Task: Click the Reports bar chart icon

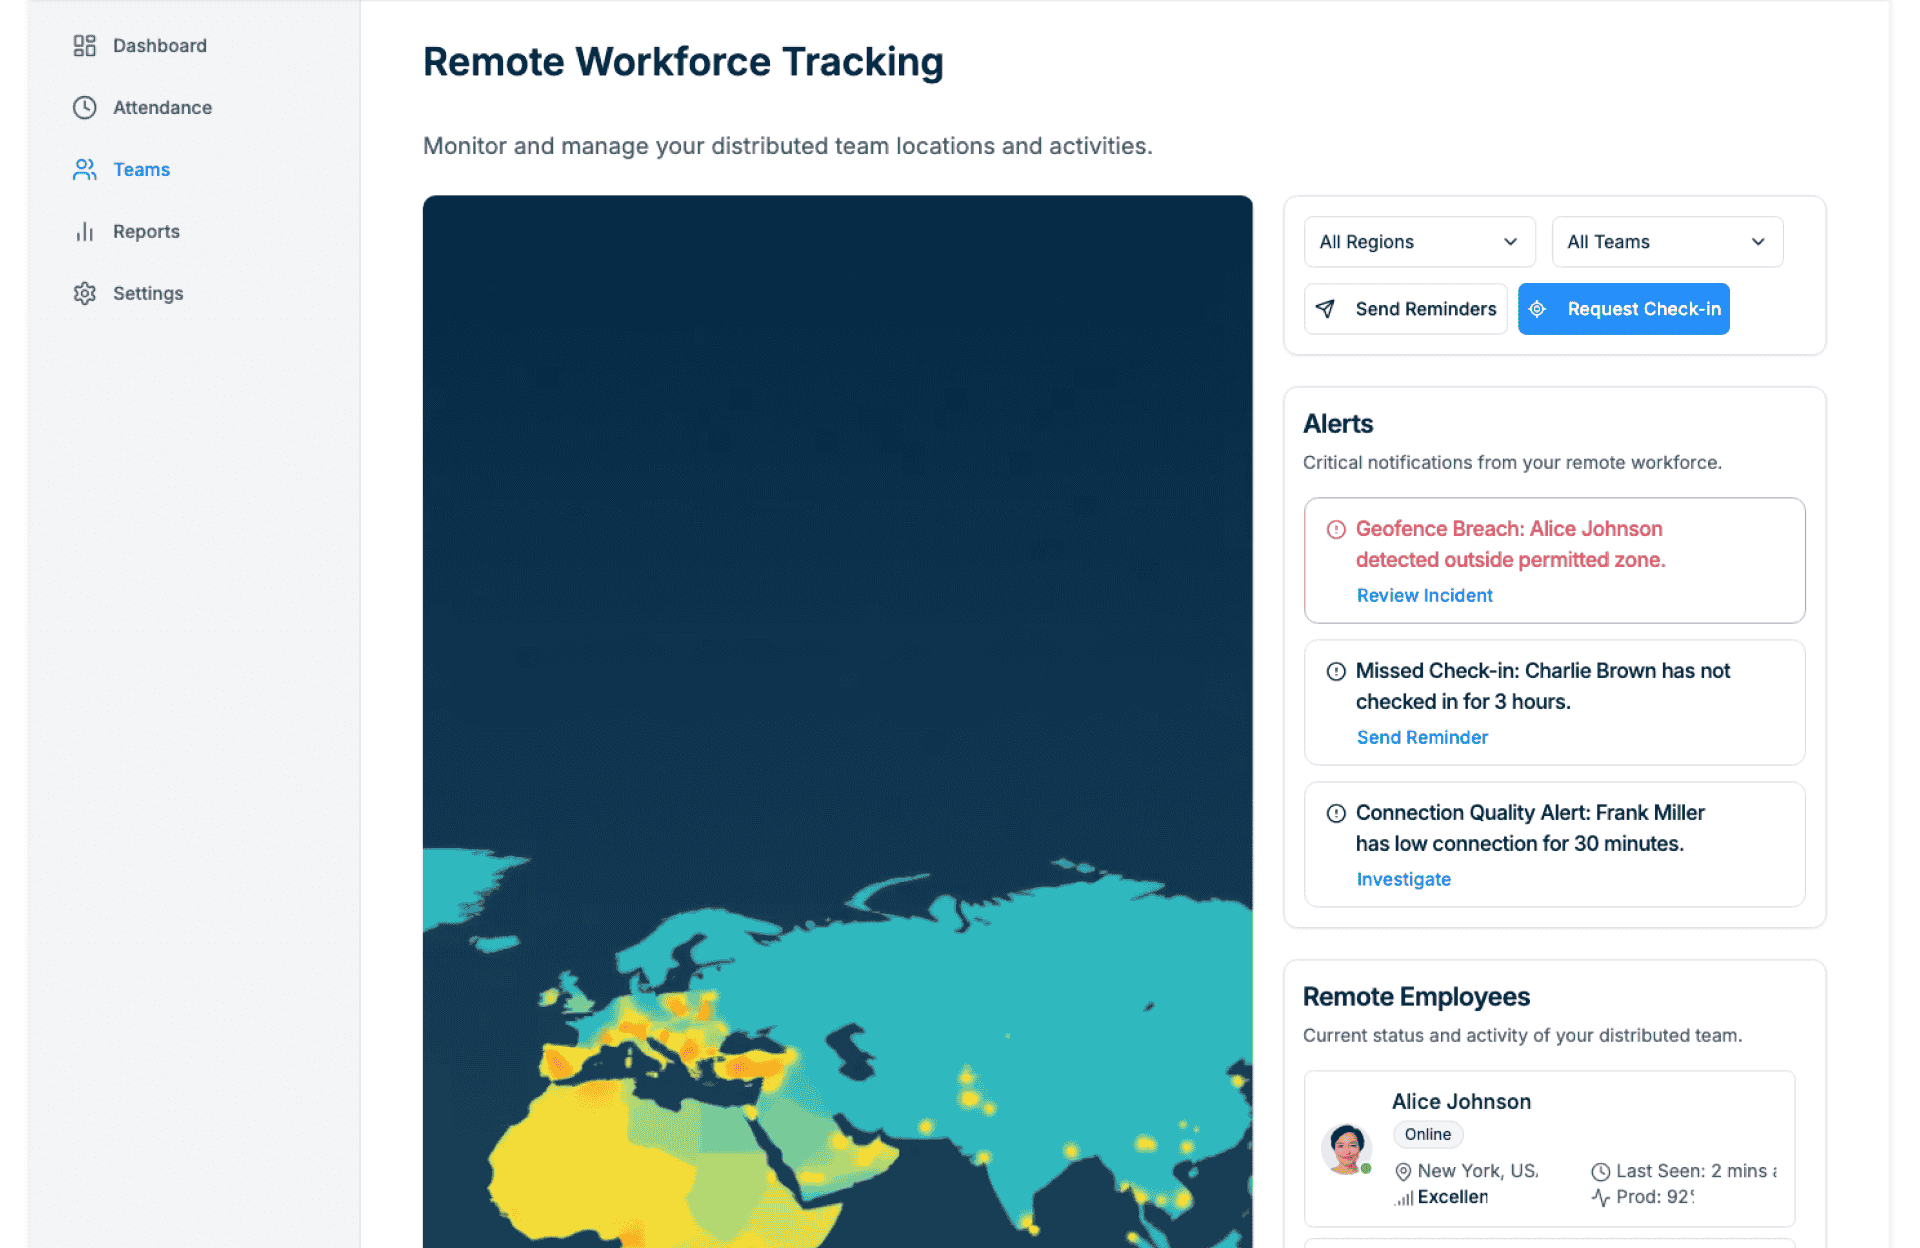Action: tap(84, 232)
